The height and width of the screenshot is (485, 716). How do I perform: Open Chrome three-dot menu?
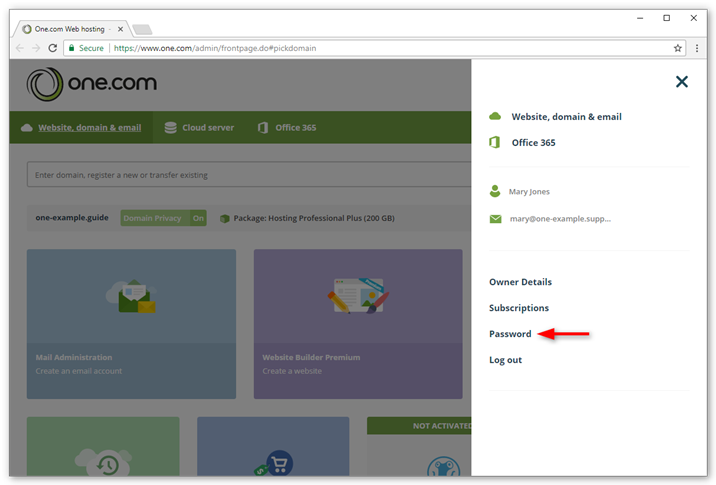tap(697, 48)
